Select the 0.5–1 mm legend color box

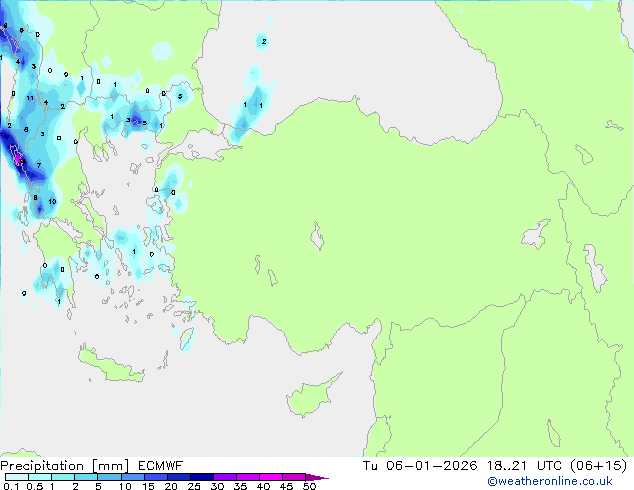coord(40,477)
